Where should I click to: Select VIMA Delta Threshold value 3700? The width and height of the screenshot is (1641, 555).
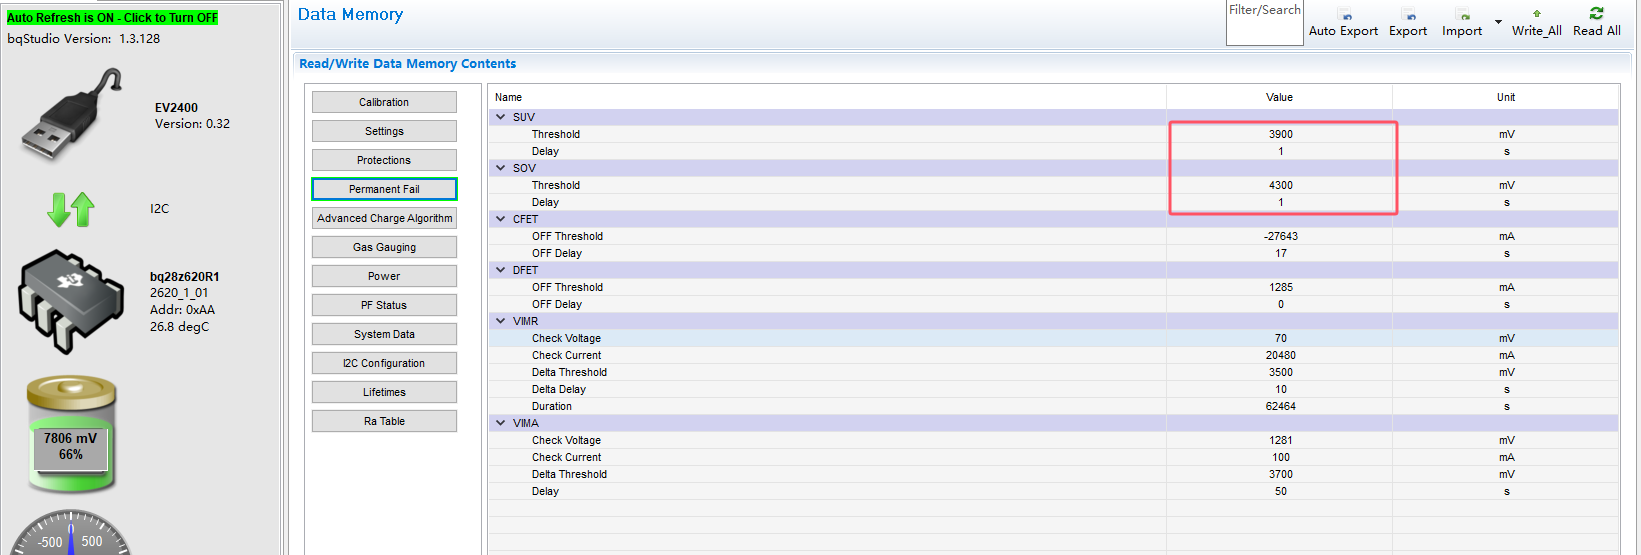1280,474
